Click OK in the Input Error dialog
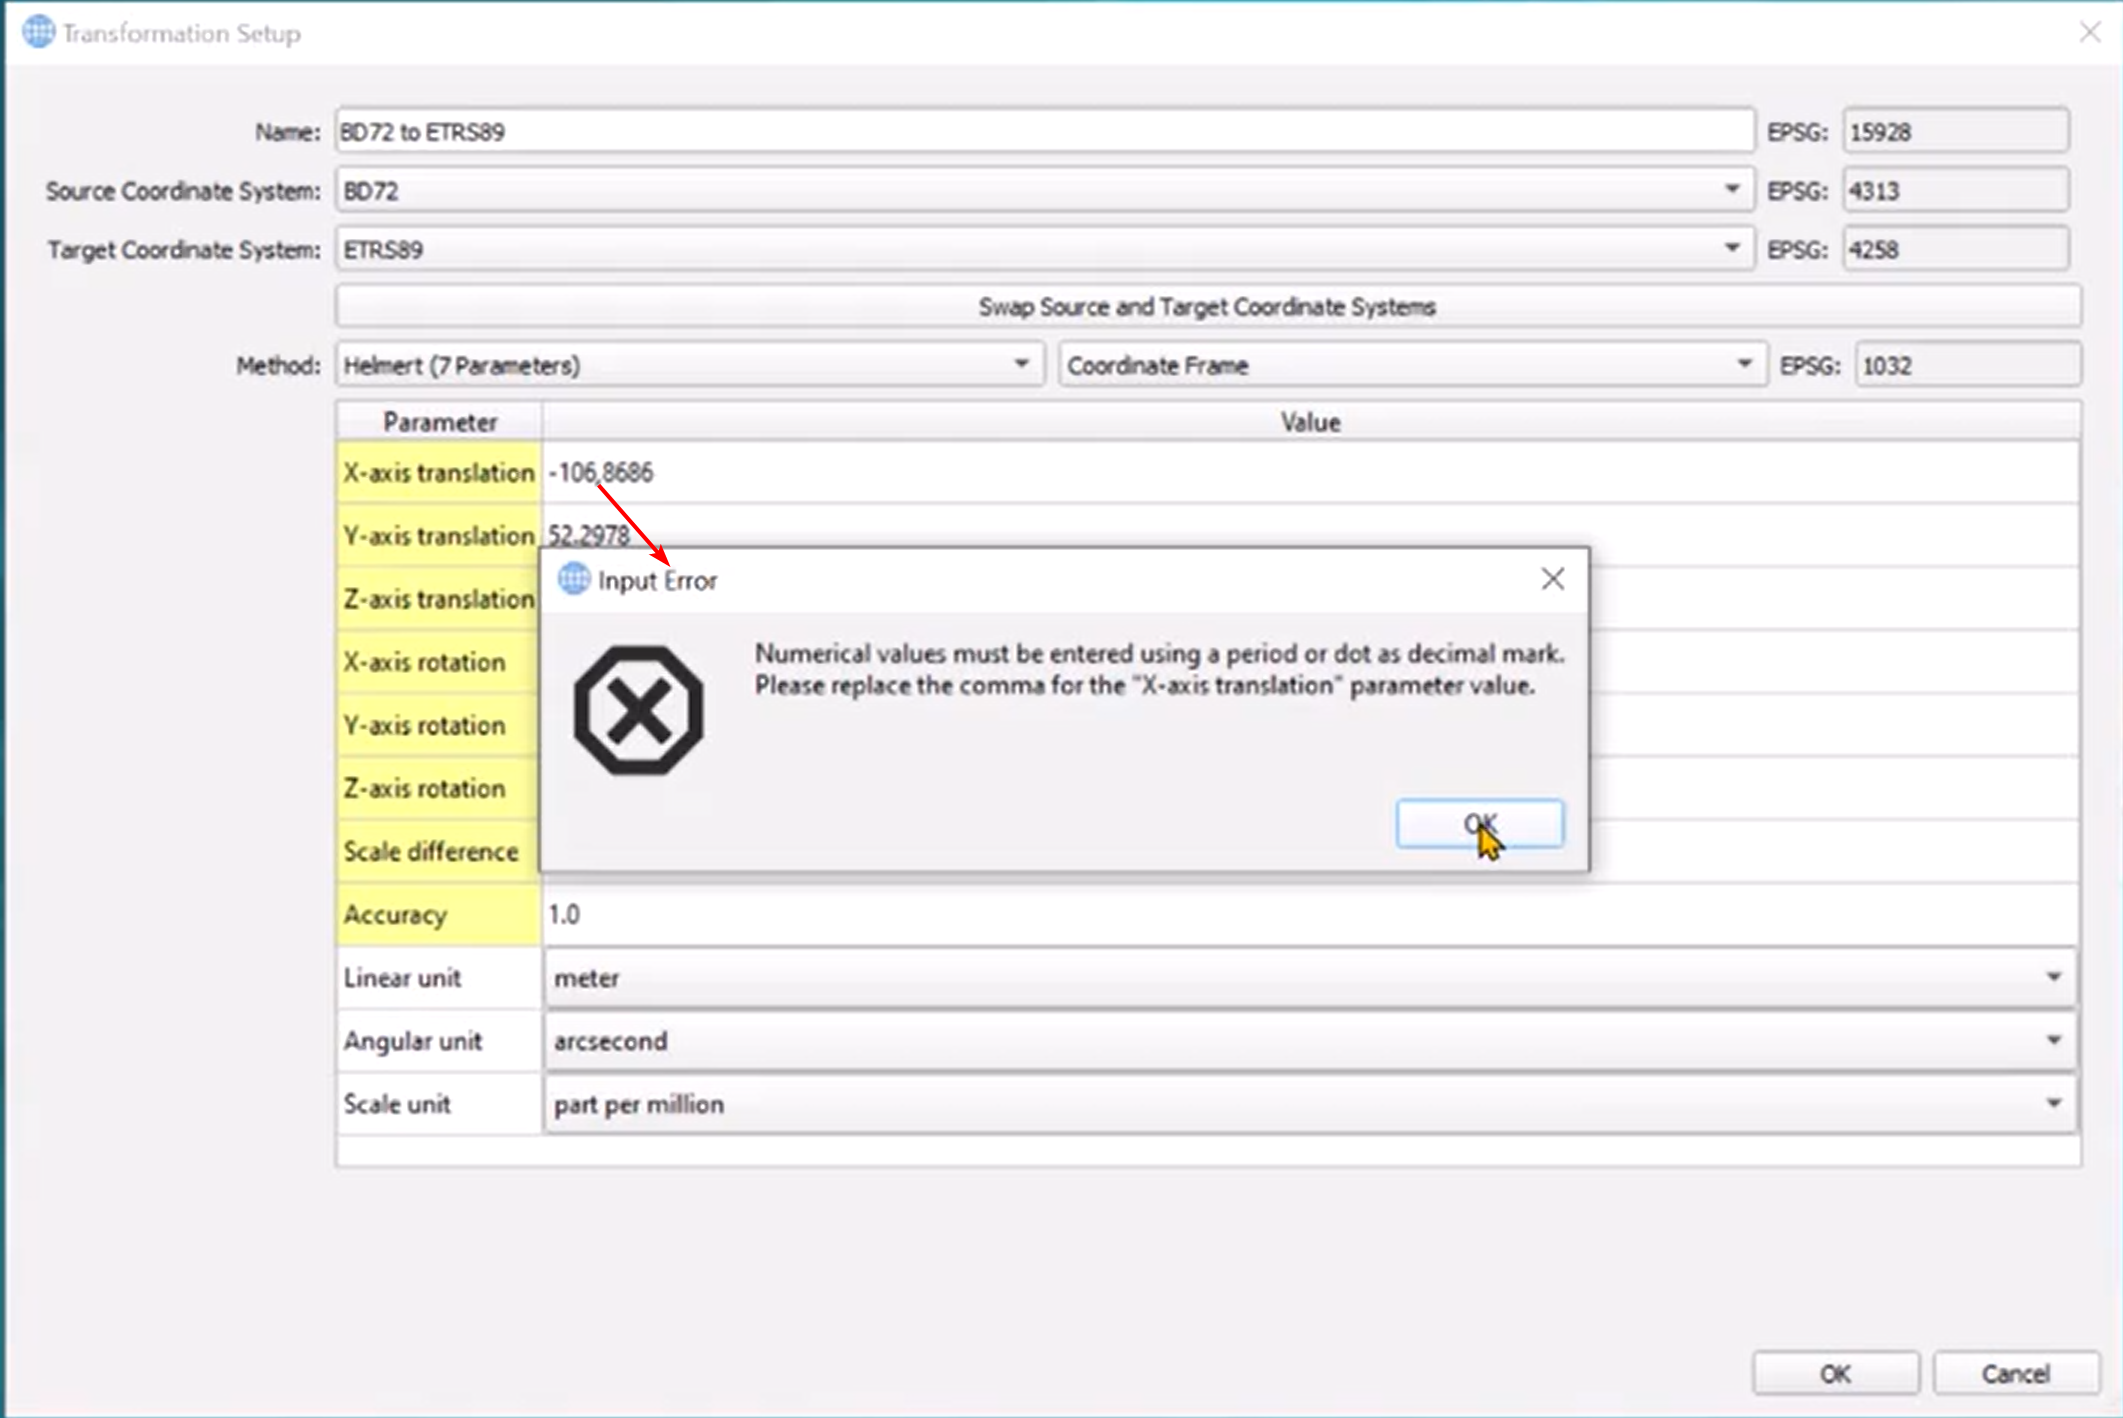Viewport: 2123px width, 1418px height. pos(1479,823)
